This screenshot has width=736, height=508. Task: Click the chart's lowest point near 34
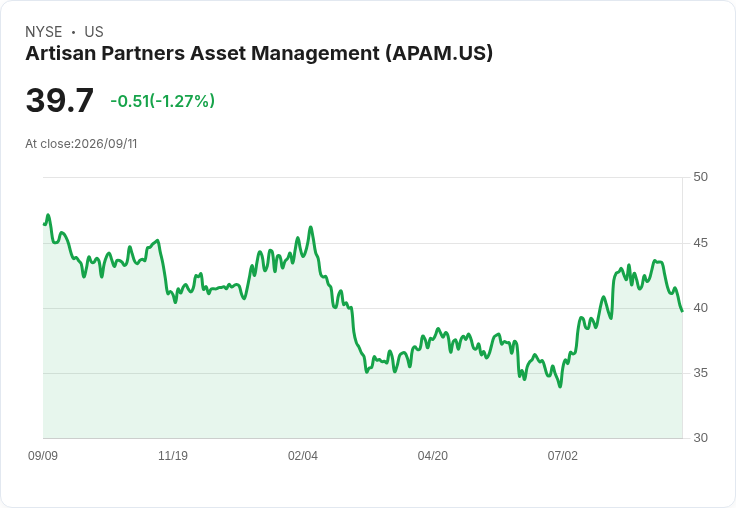point(560,386)
